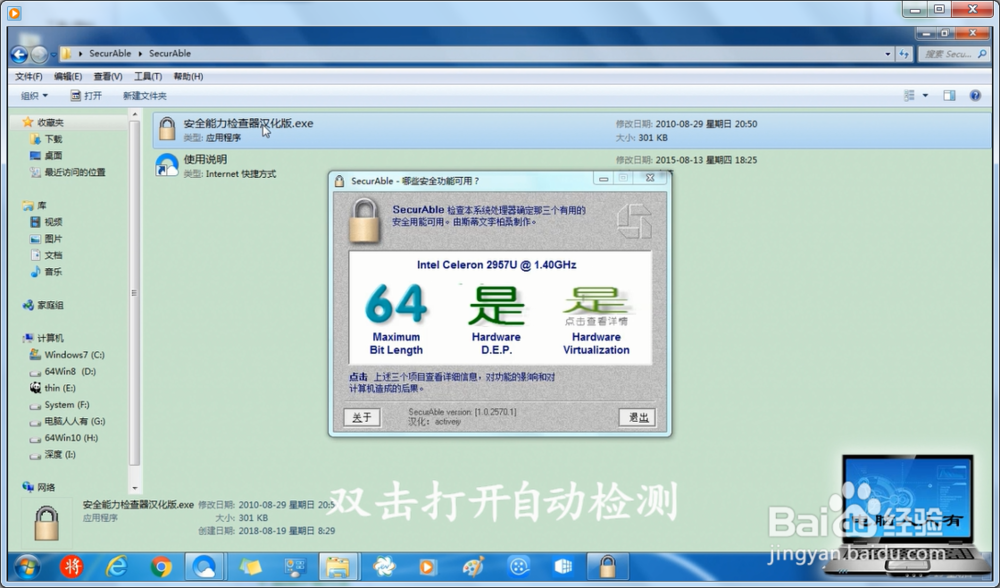Select 图片 library
Screen dimensions: 1000x588
tap(47, 239)
